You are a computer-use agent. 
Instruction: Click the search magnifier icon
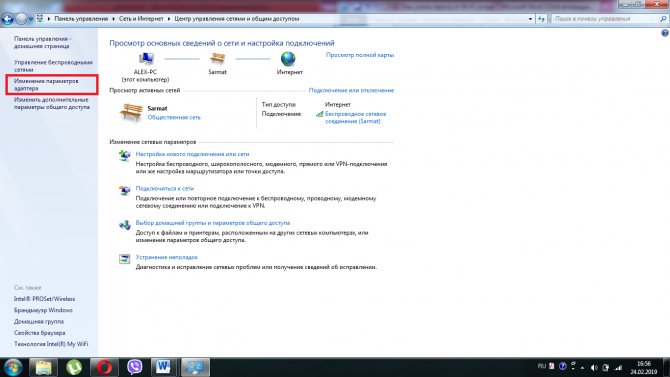pos(663,19)
